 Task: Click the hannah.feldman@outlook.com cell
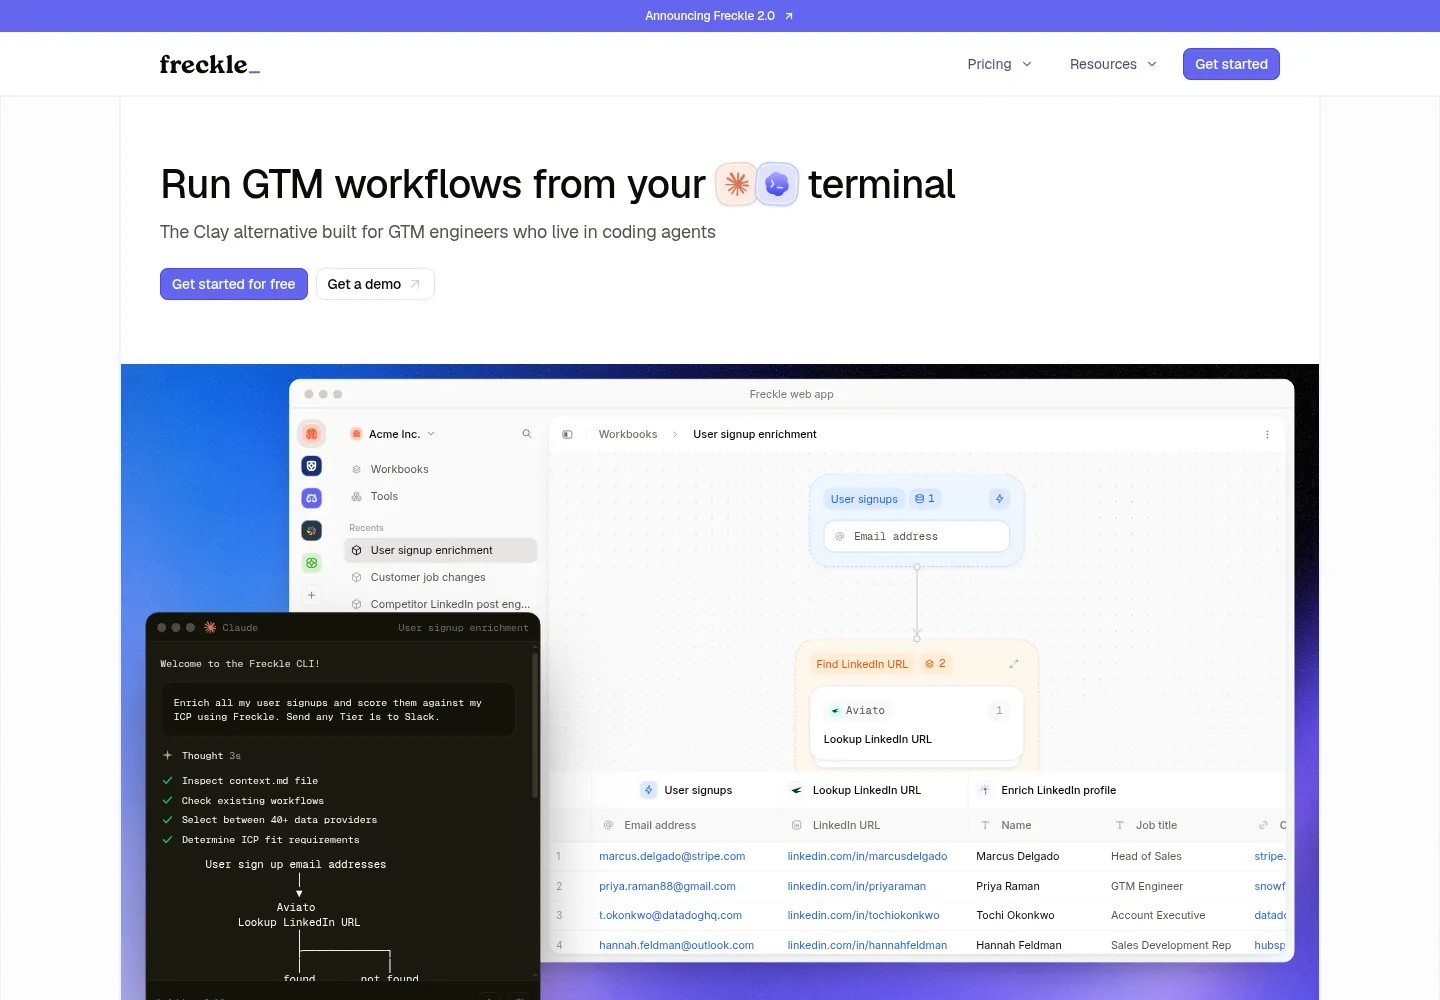click(676, 945)
